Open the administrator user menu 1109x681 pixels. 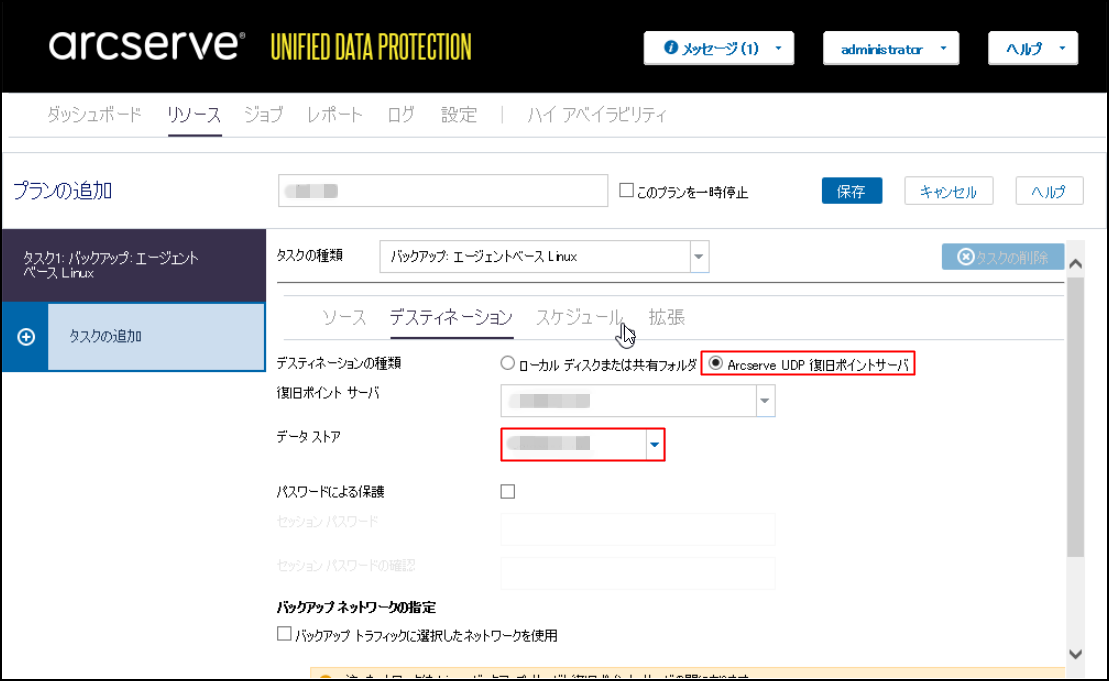pyautogui.click(x=890, y=48)
